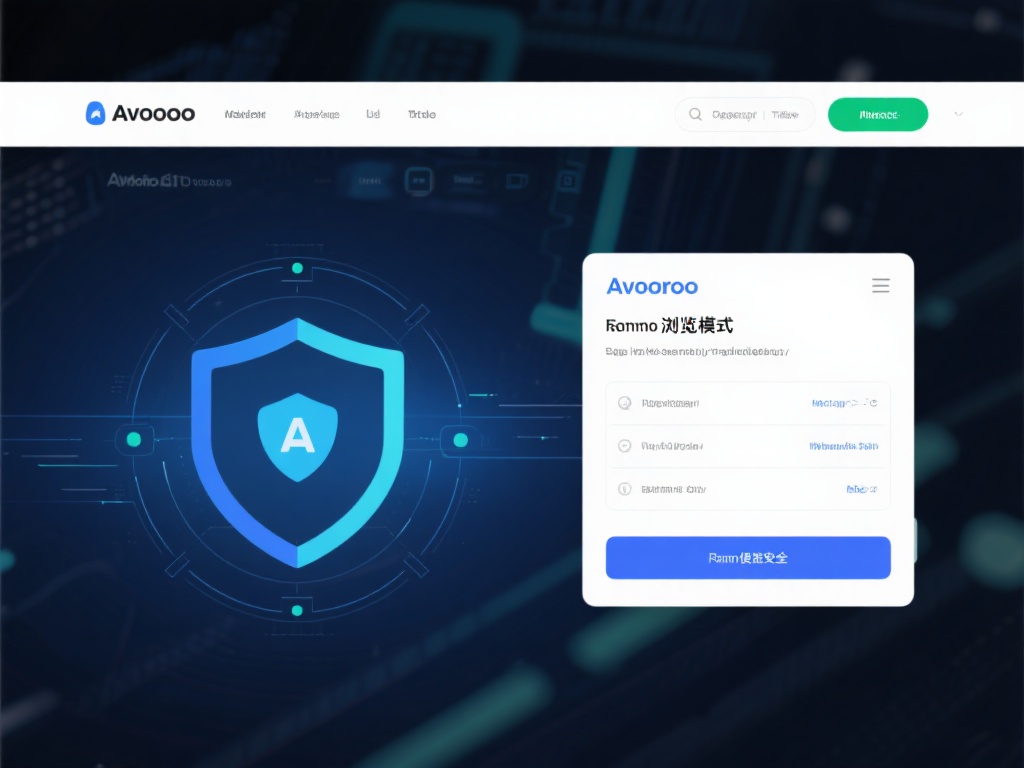Click the blue link on first card row
Image resolution: width=1024 pixels, height=768 pixels.
click(844, 403)
